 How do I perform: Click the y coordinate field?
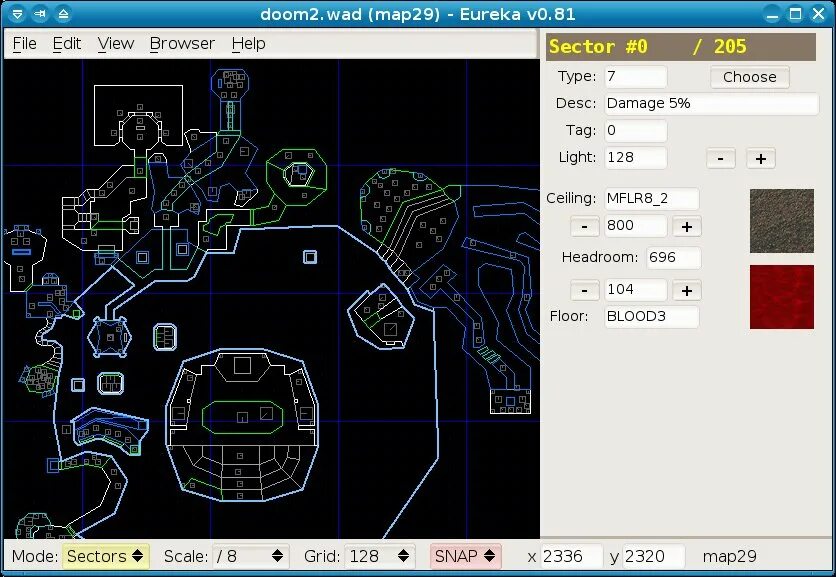tap(654, 556)
